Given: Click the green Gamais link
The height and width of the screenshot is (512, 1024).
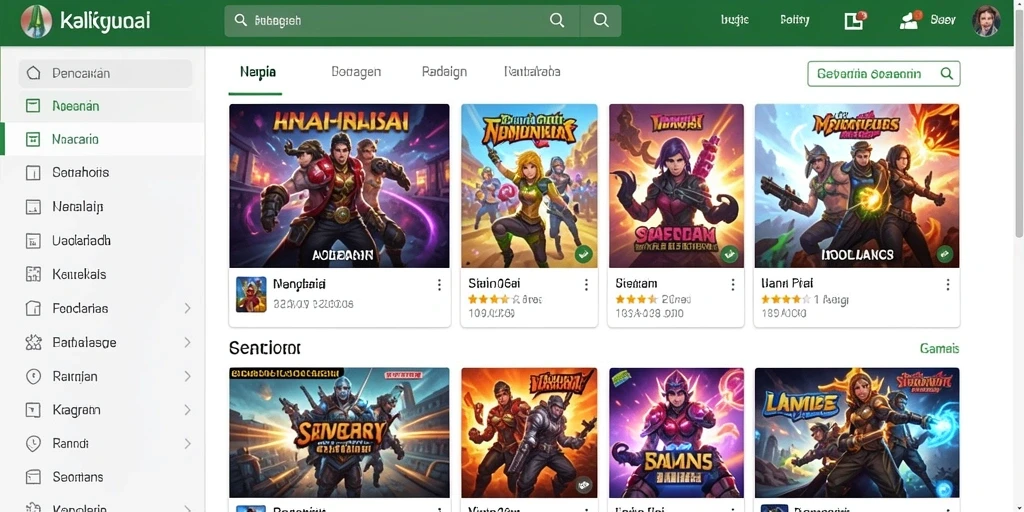Looking at the screenshot, I should (x=939, y=349).
